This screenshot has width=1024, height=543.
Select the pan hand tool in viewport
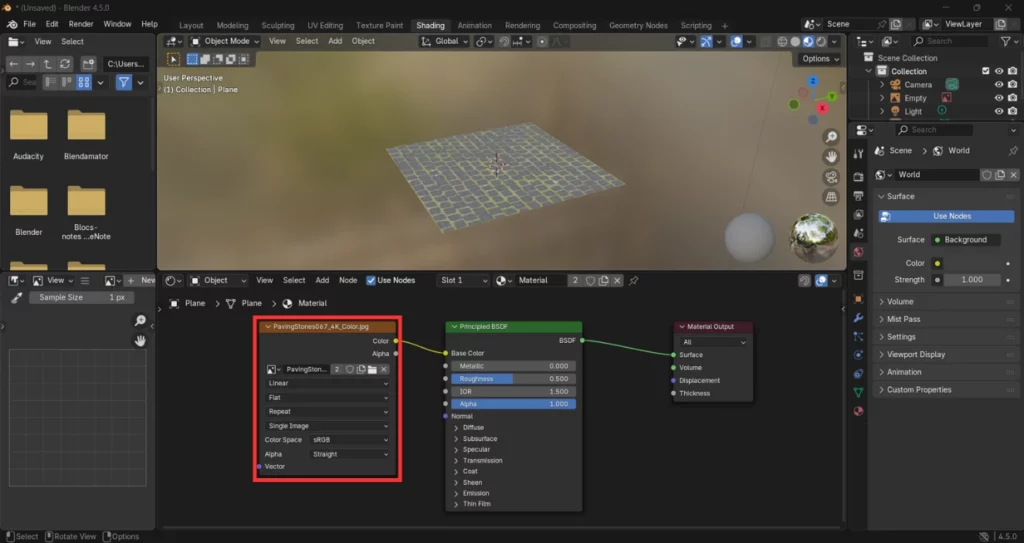pos(831,157)
